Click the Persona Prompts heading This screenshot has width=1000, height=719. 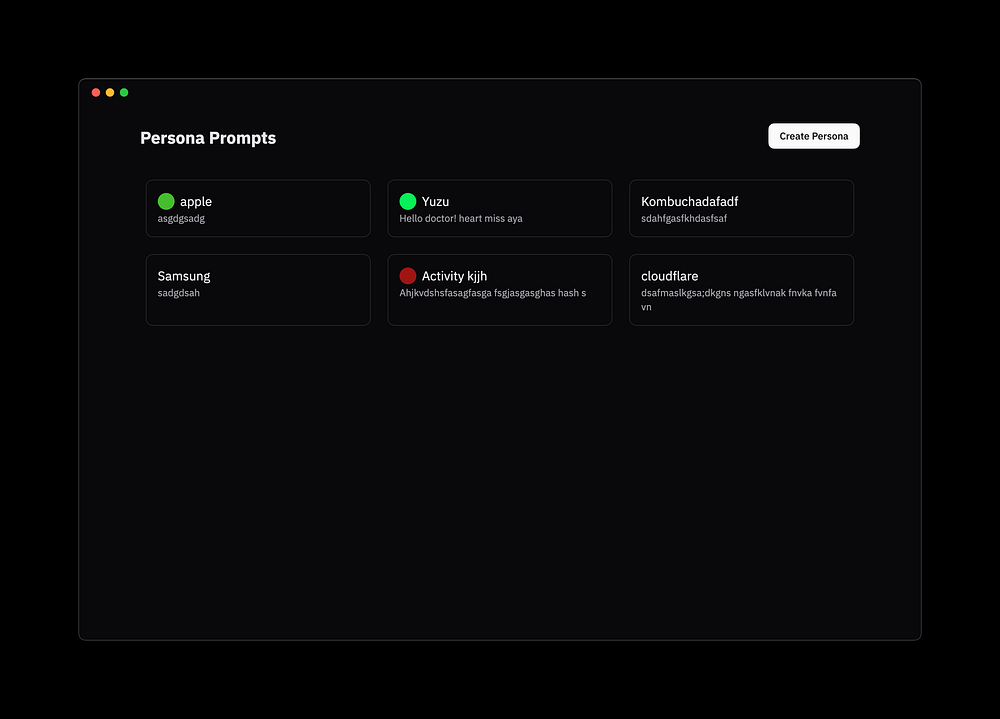[x=208, y=138]
